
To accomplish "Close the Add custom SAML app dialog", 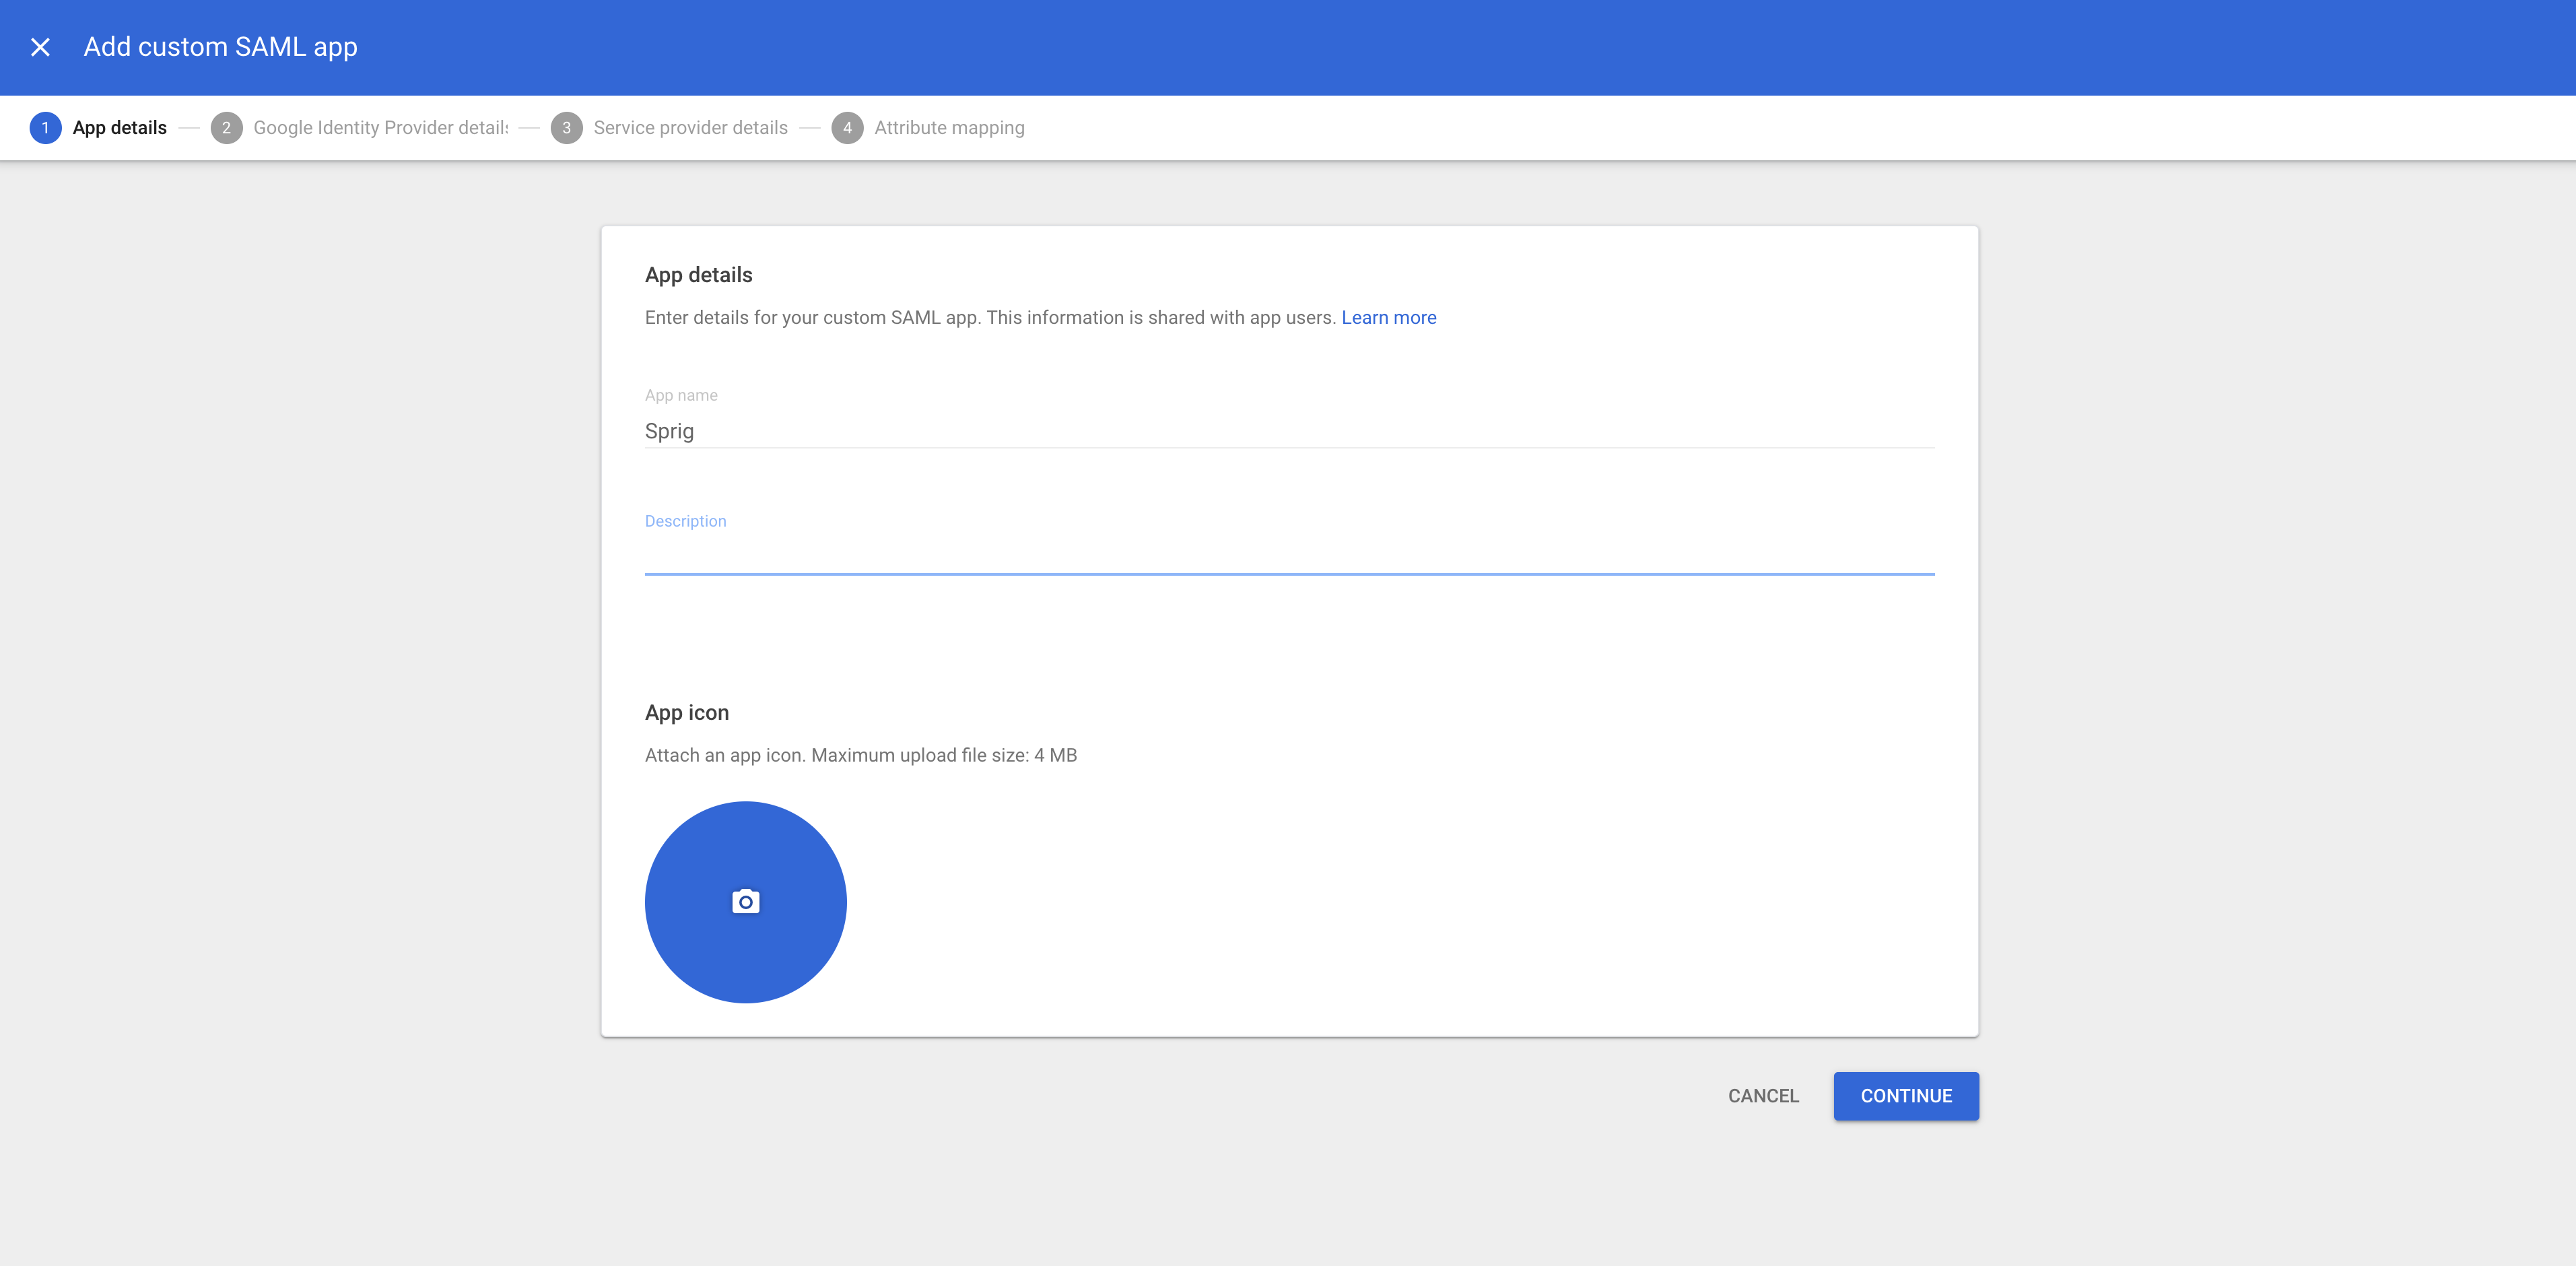I will click(40, 47).
